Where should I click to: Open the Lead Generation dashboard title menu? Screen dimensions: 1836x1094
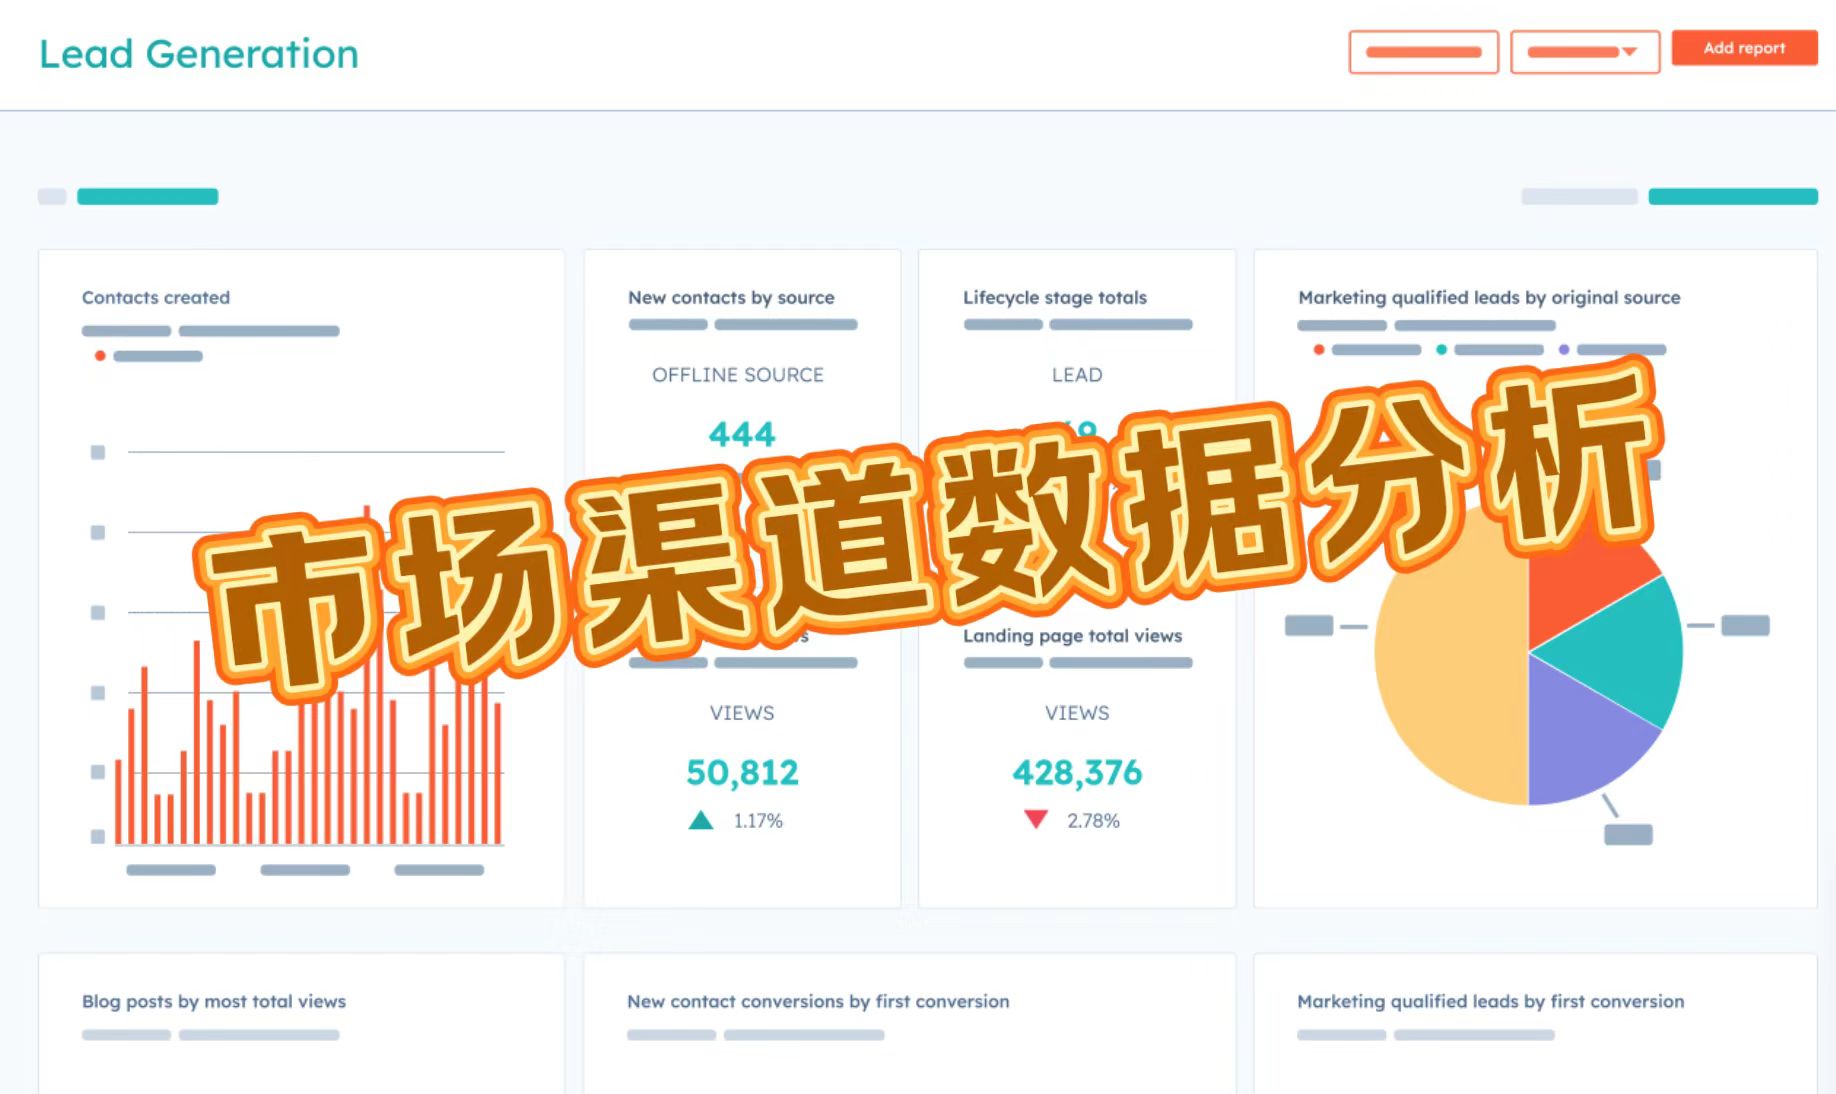(x=200, y=54)
